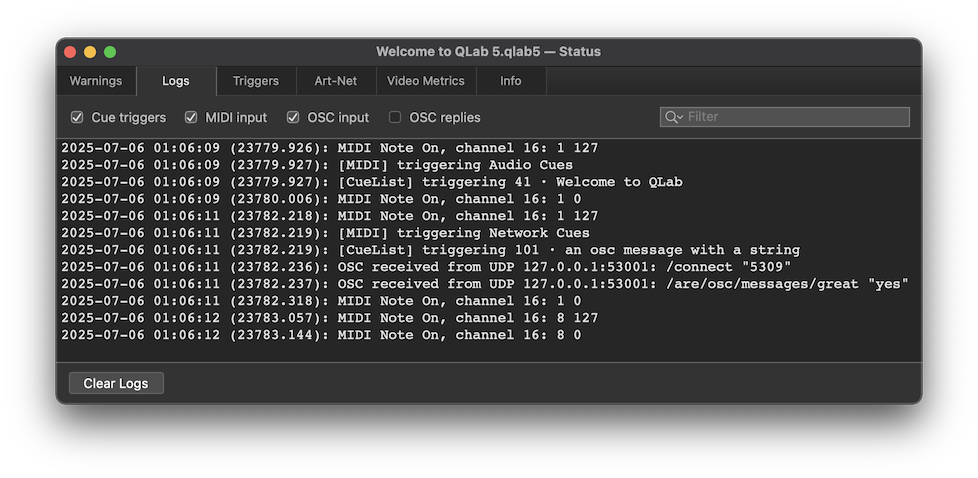Switch to the Info tab
Image resolution: width=978 pixels, height=478 pixels.
[511, 81]
